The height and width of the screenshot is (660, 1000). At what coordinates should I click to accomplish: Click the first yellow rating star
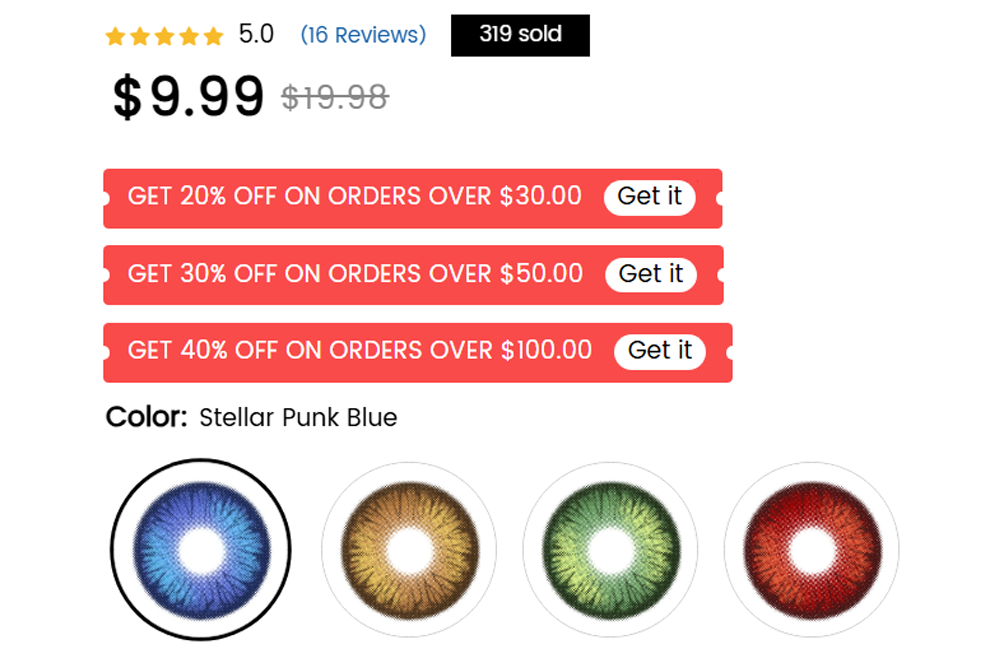[115, 36]
